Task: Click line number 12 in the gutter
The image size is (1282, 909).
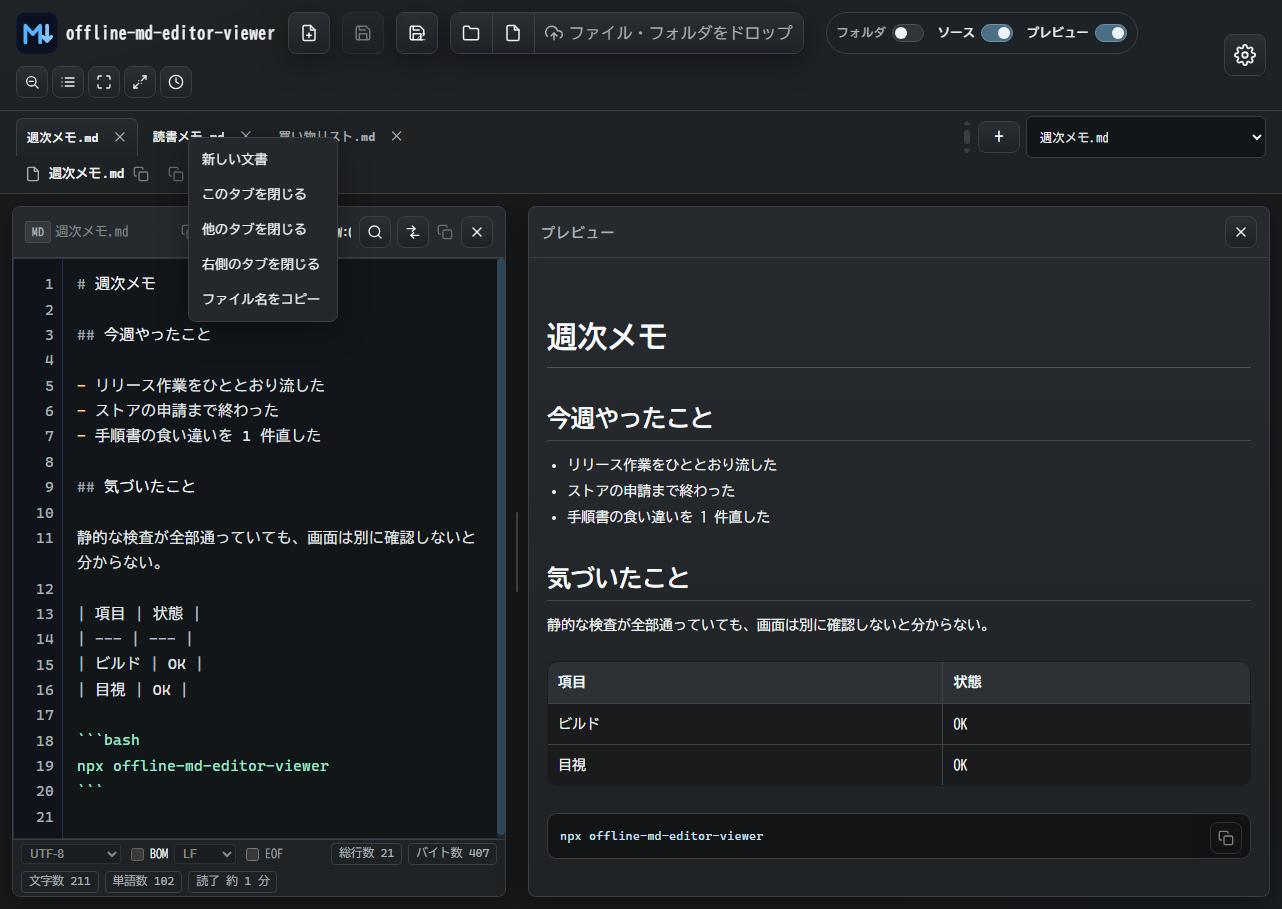Action: click(x=44, y=589)
